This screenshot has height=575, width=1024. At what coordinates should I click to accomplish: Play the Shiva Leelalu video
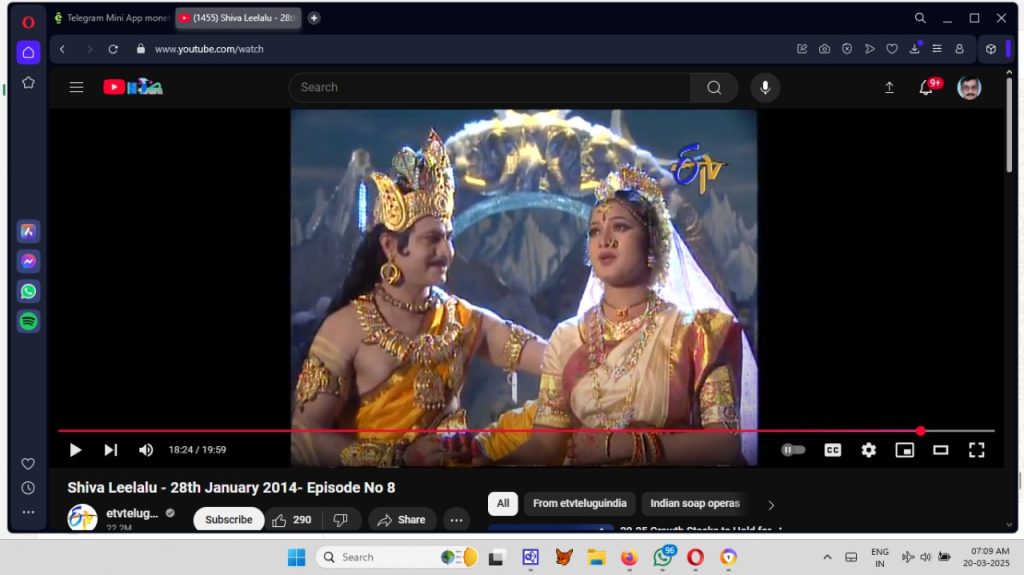tap(75, 450)
